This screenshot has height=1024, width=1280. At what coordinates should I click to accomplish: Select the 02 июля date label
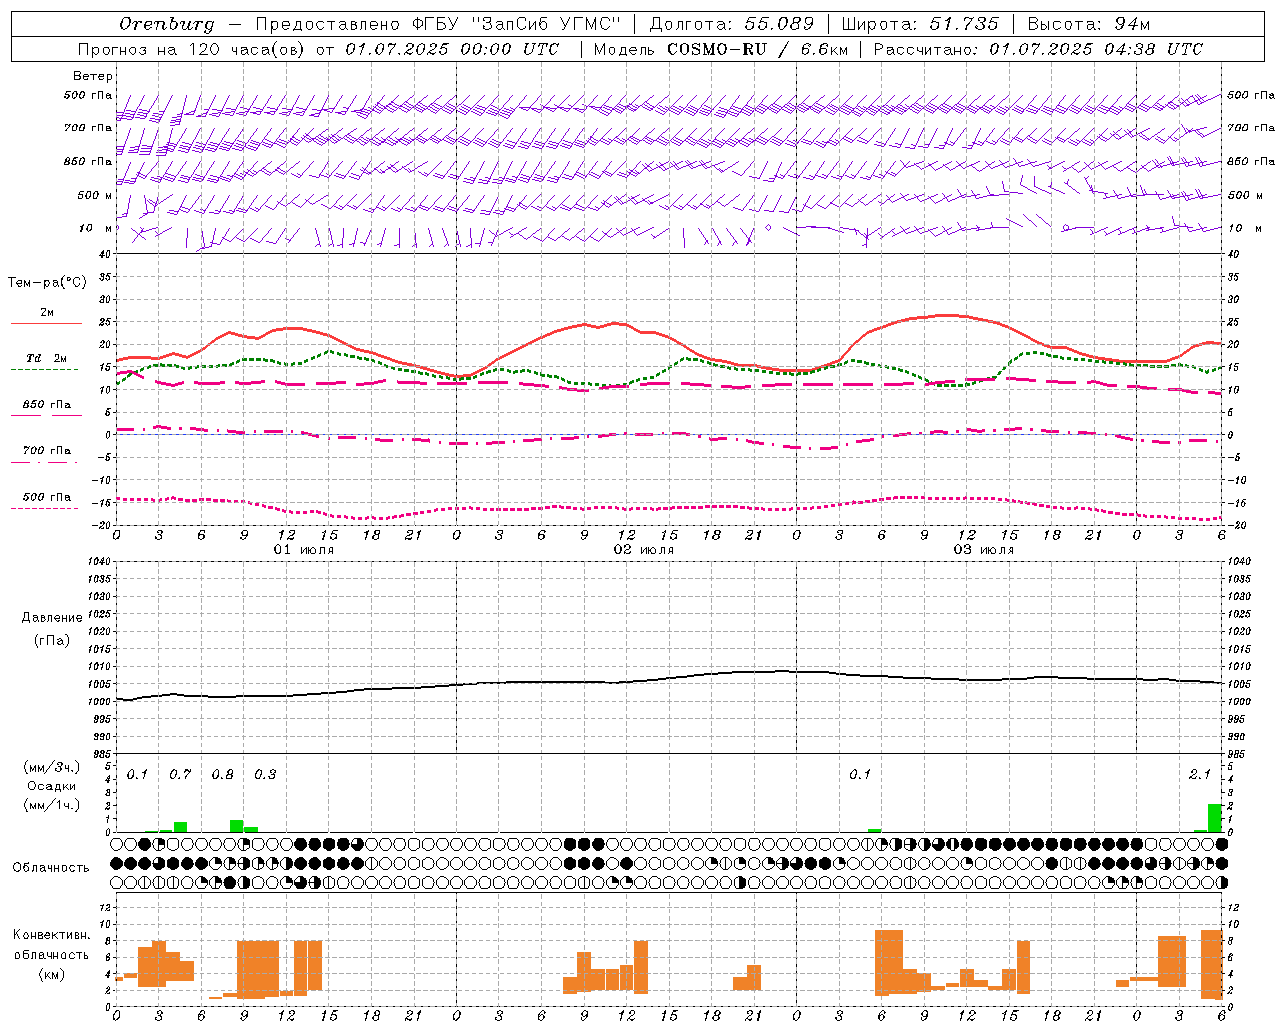644,549
